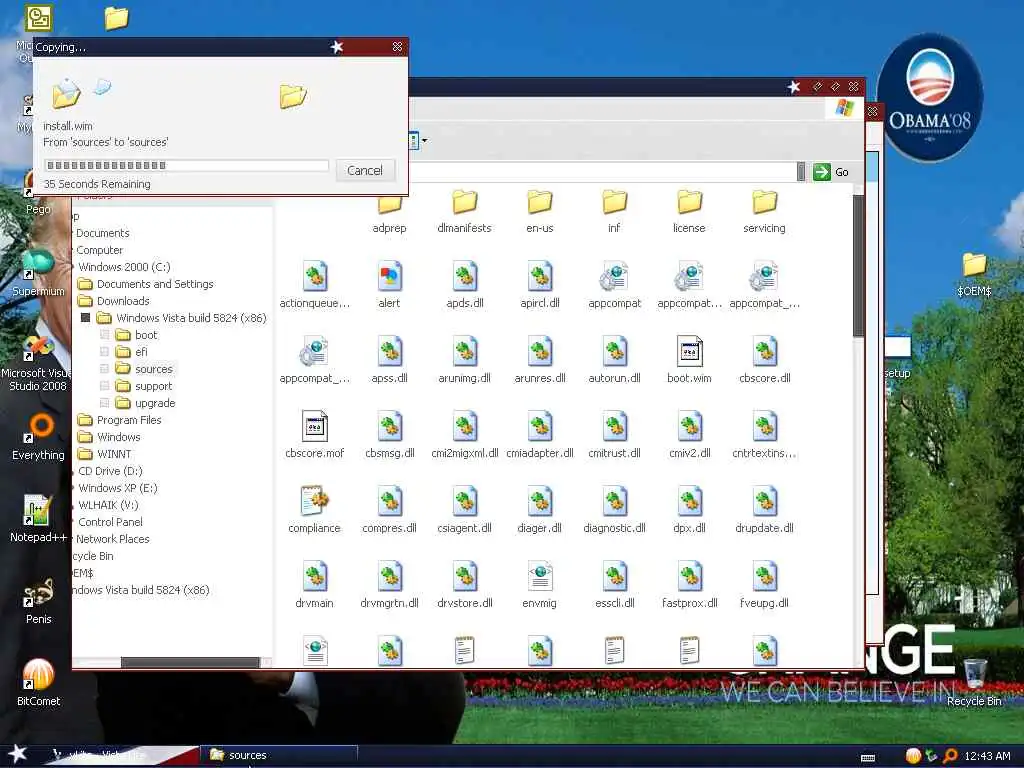This screenshot has height=768, width=1024.
Task: Cancel the install.wim copy operation
Action: (x=365, y=170)
